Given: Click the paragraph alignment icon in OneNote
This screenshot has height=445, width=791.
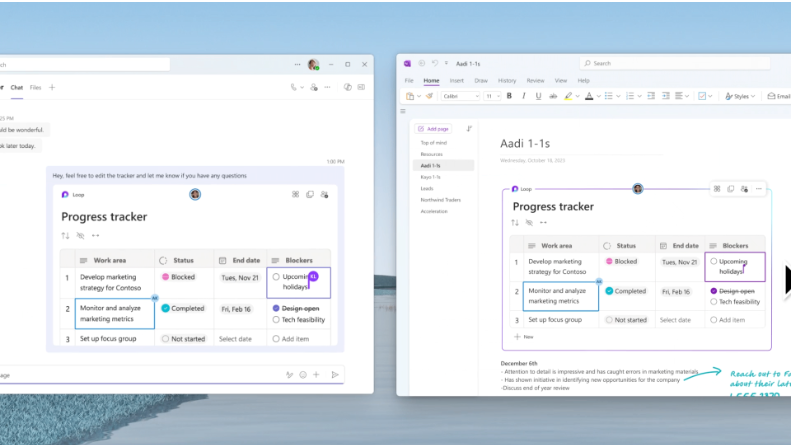Looking at the screenshot, I should [x=679, y=96].
